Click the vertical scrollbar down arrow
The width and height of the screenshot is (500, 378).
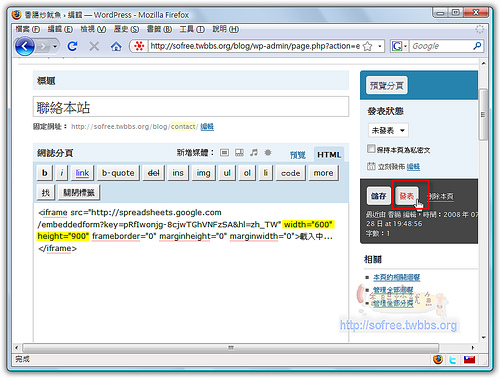[483, 337]
